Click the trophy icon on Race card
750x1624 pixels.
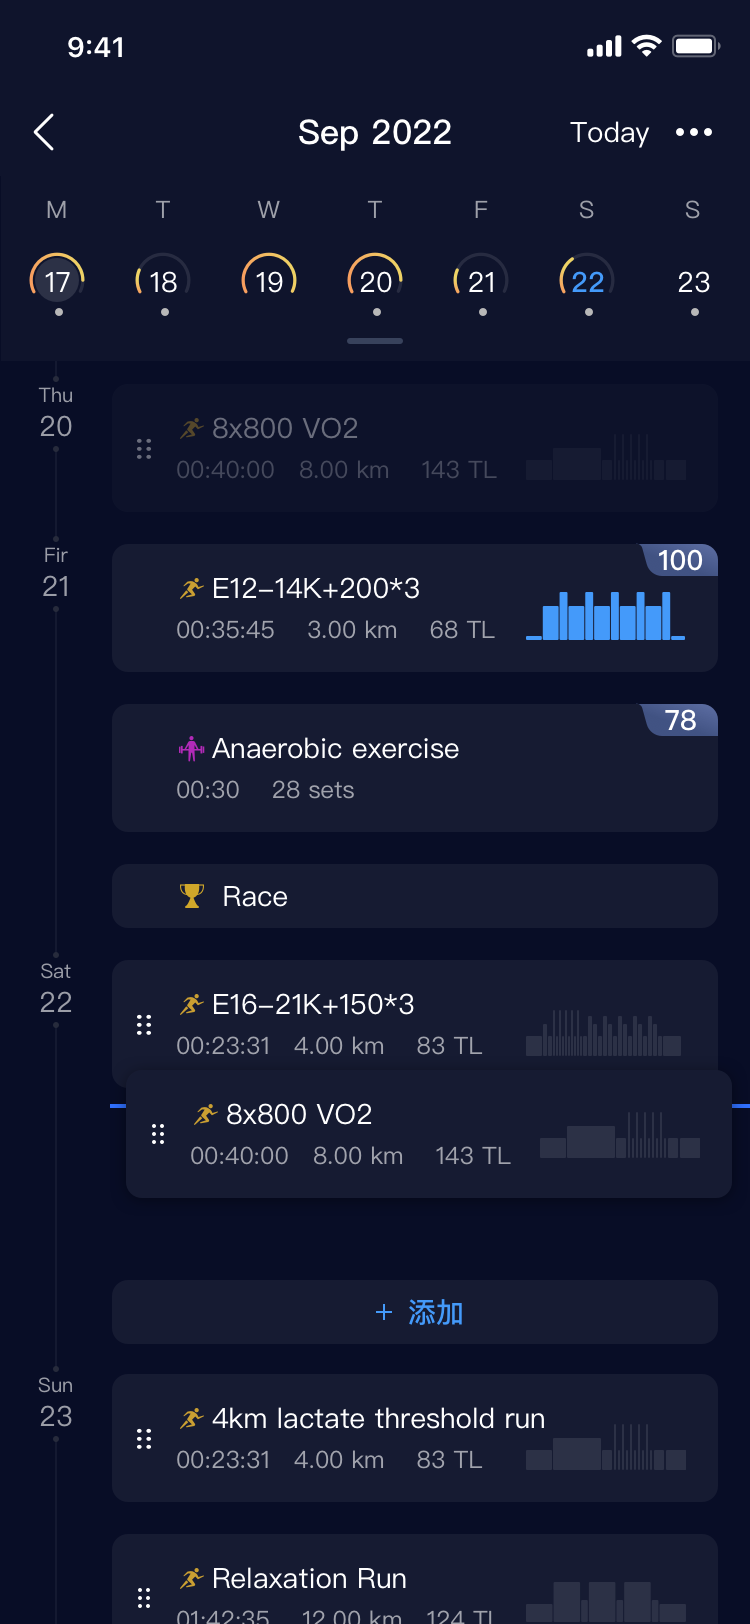(191, 896)
